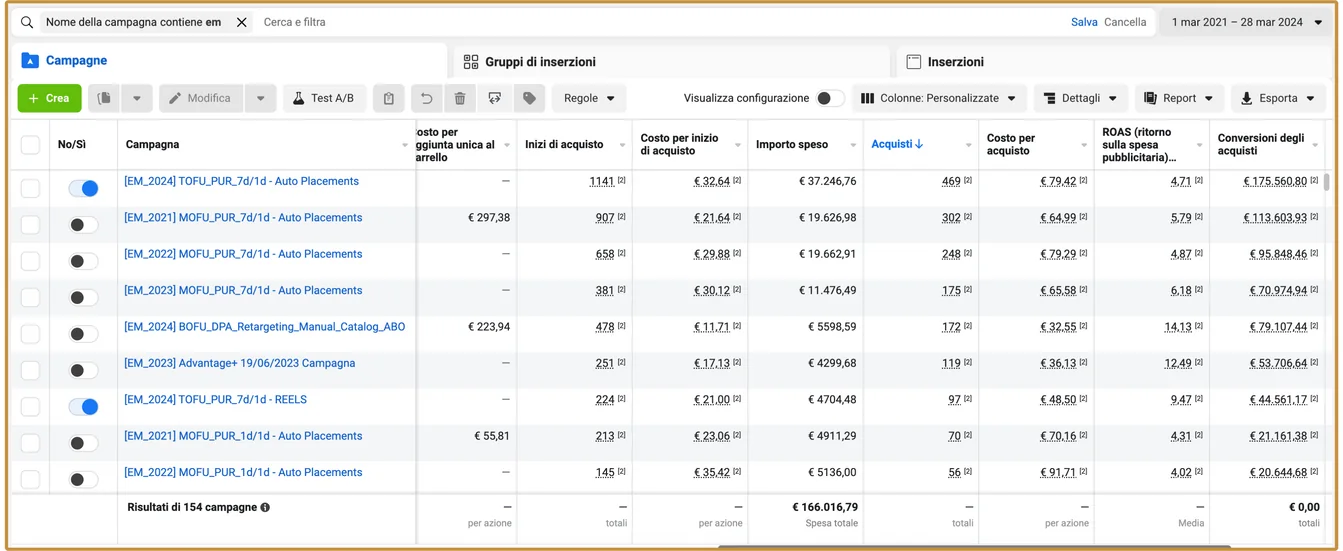Expand the duplicate options arrow

(x=137, y=98)
